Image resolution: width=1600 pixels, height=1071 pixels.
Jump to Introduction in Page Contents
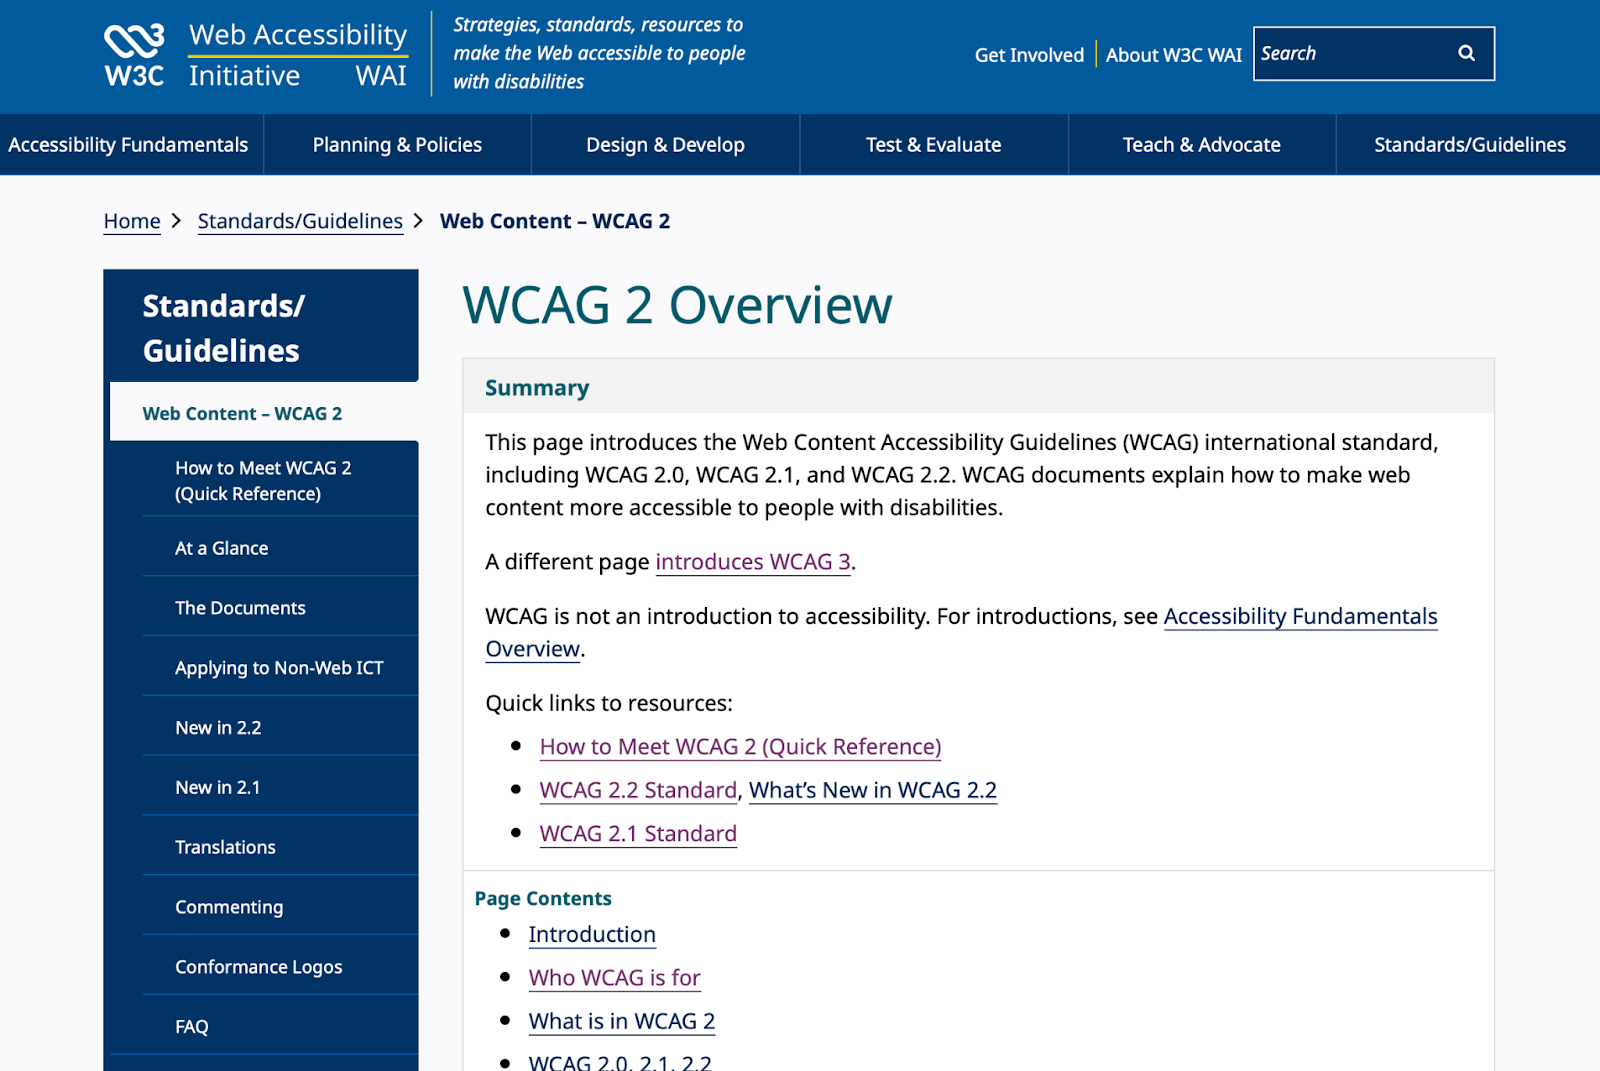tap(592, 934)
